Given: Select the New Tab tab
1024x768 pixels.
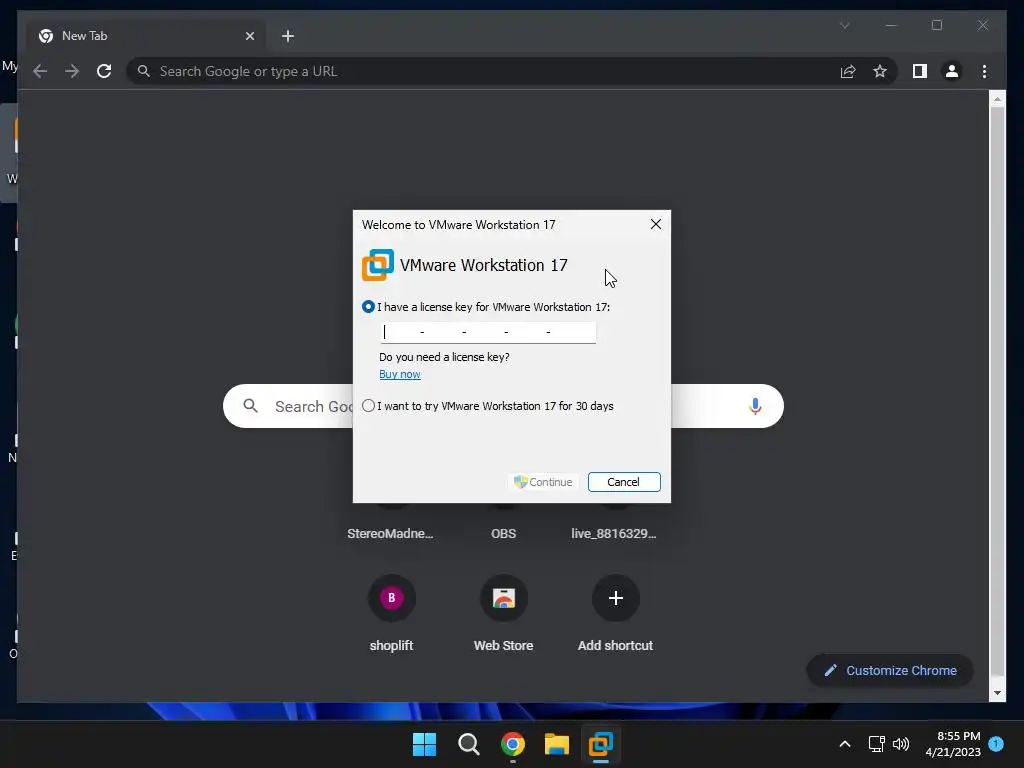Looking at the screenshot, I should click(x=146, y=36).
